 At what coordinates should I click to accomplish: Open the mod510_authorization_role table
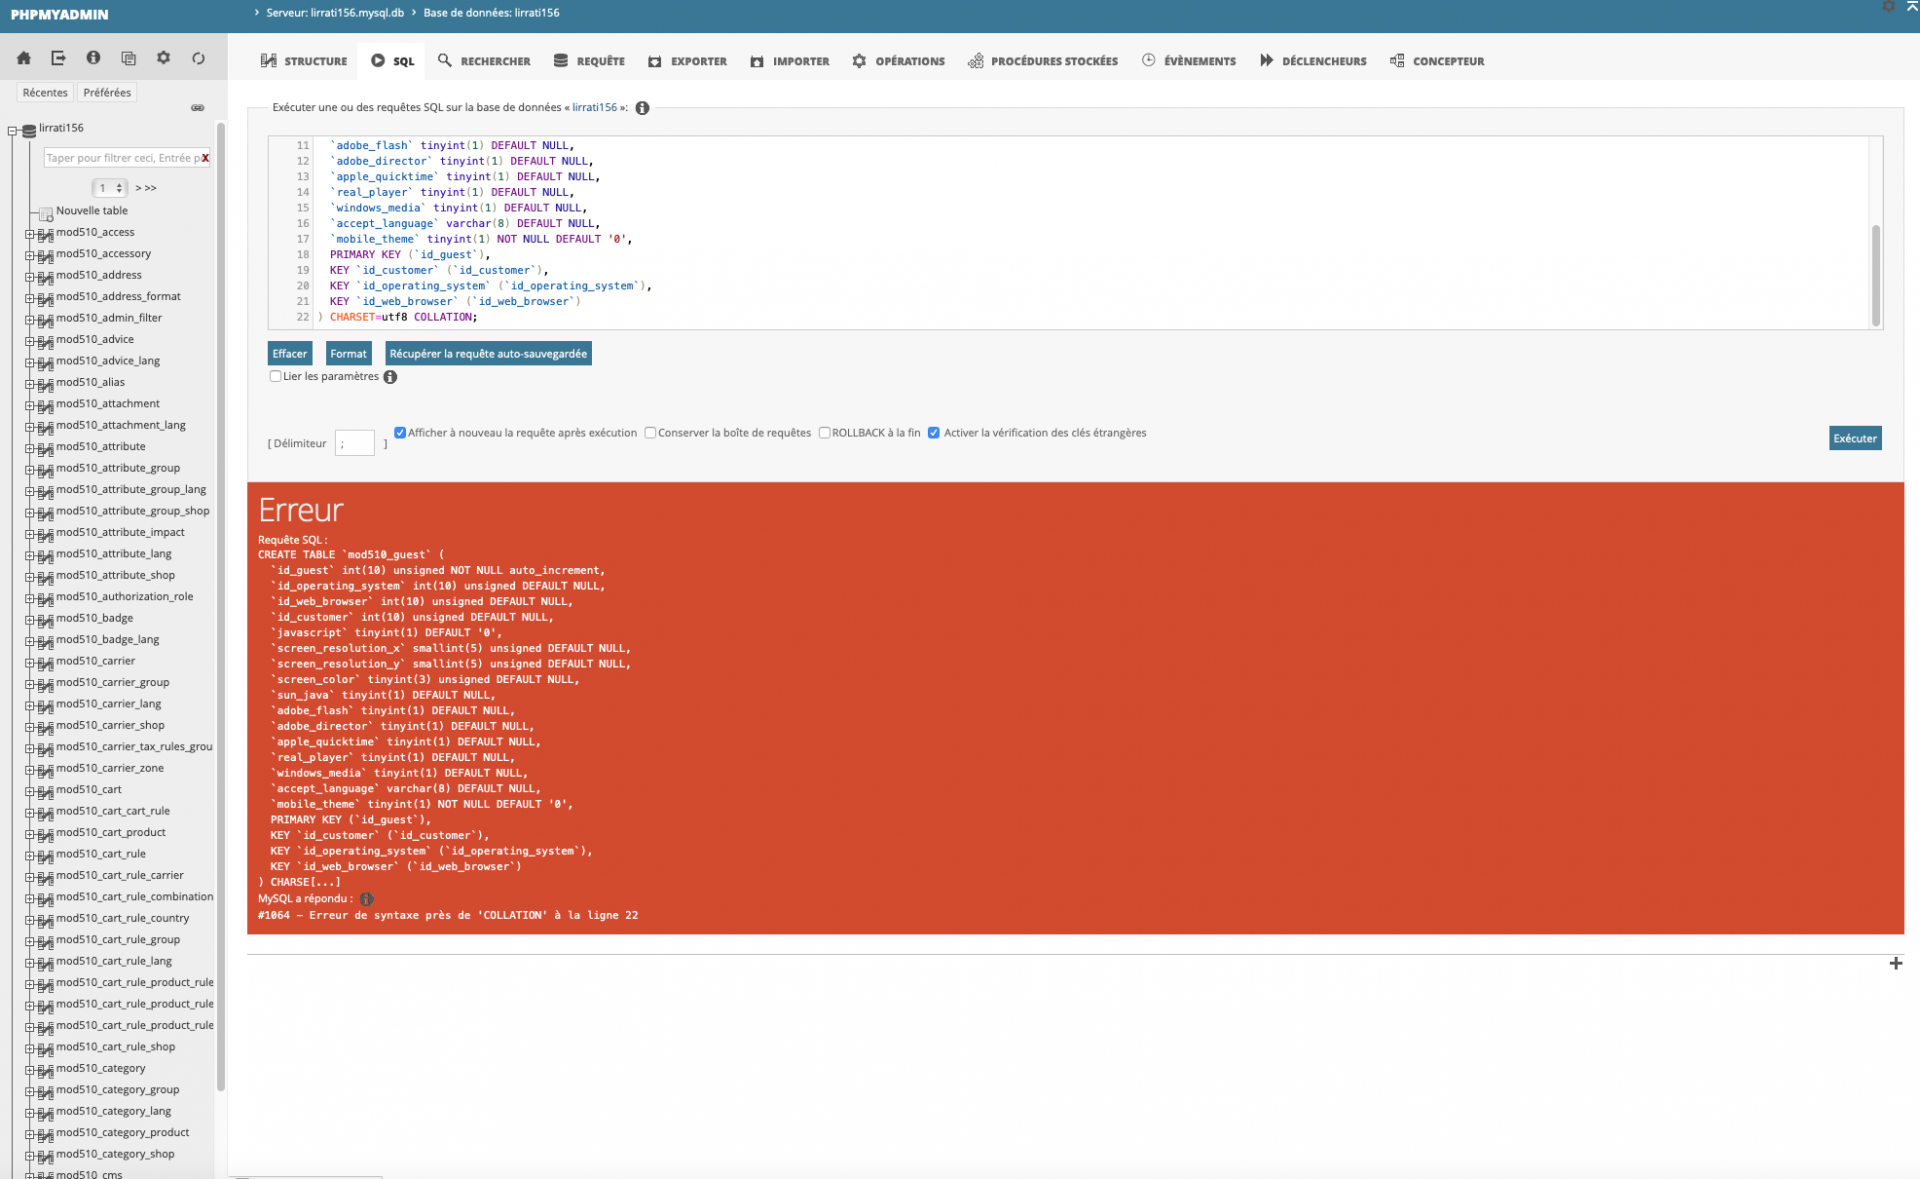[x=124, y=597]
